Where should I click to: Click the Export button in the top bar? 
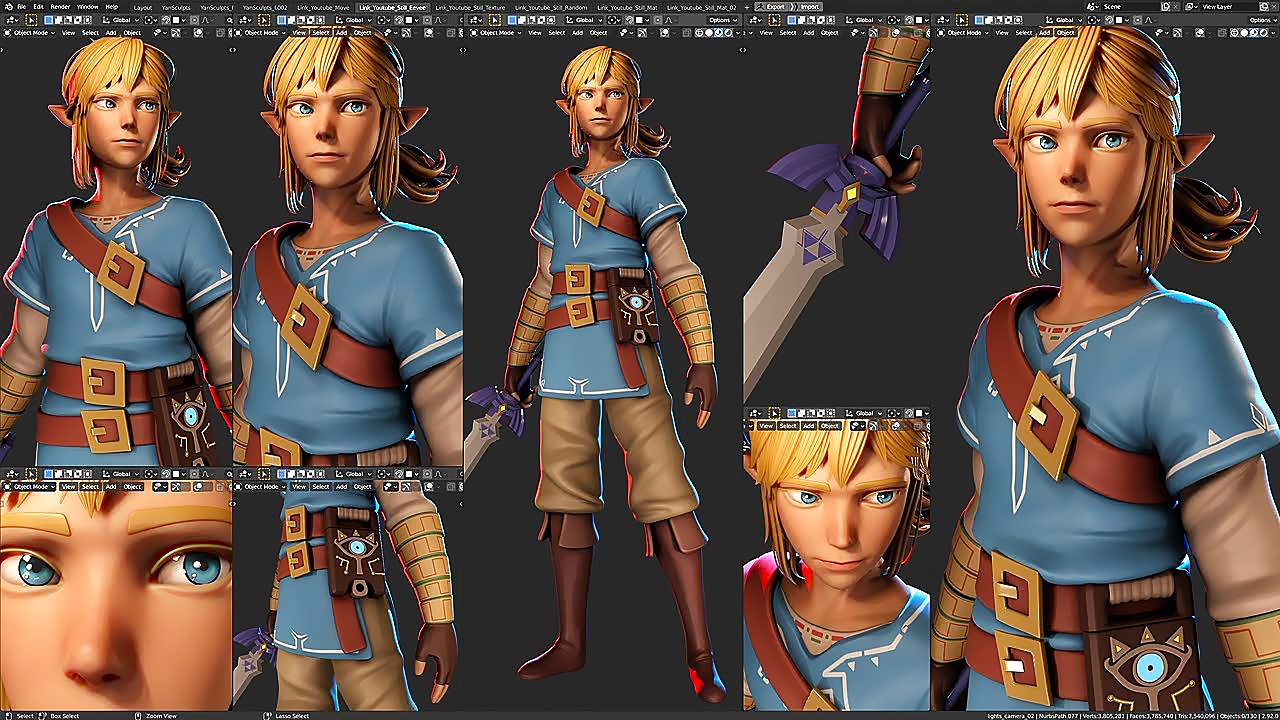[775, 6]
